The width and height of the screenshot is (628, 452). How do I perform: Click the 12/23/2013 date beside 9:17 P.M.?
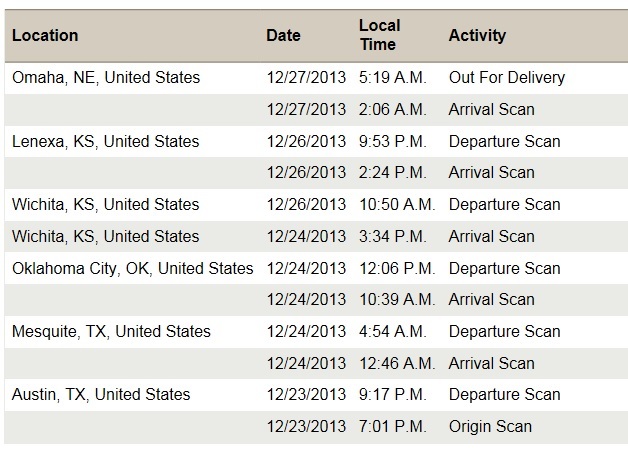[x=306, y=394]
